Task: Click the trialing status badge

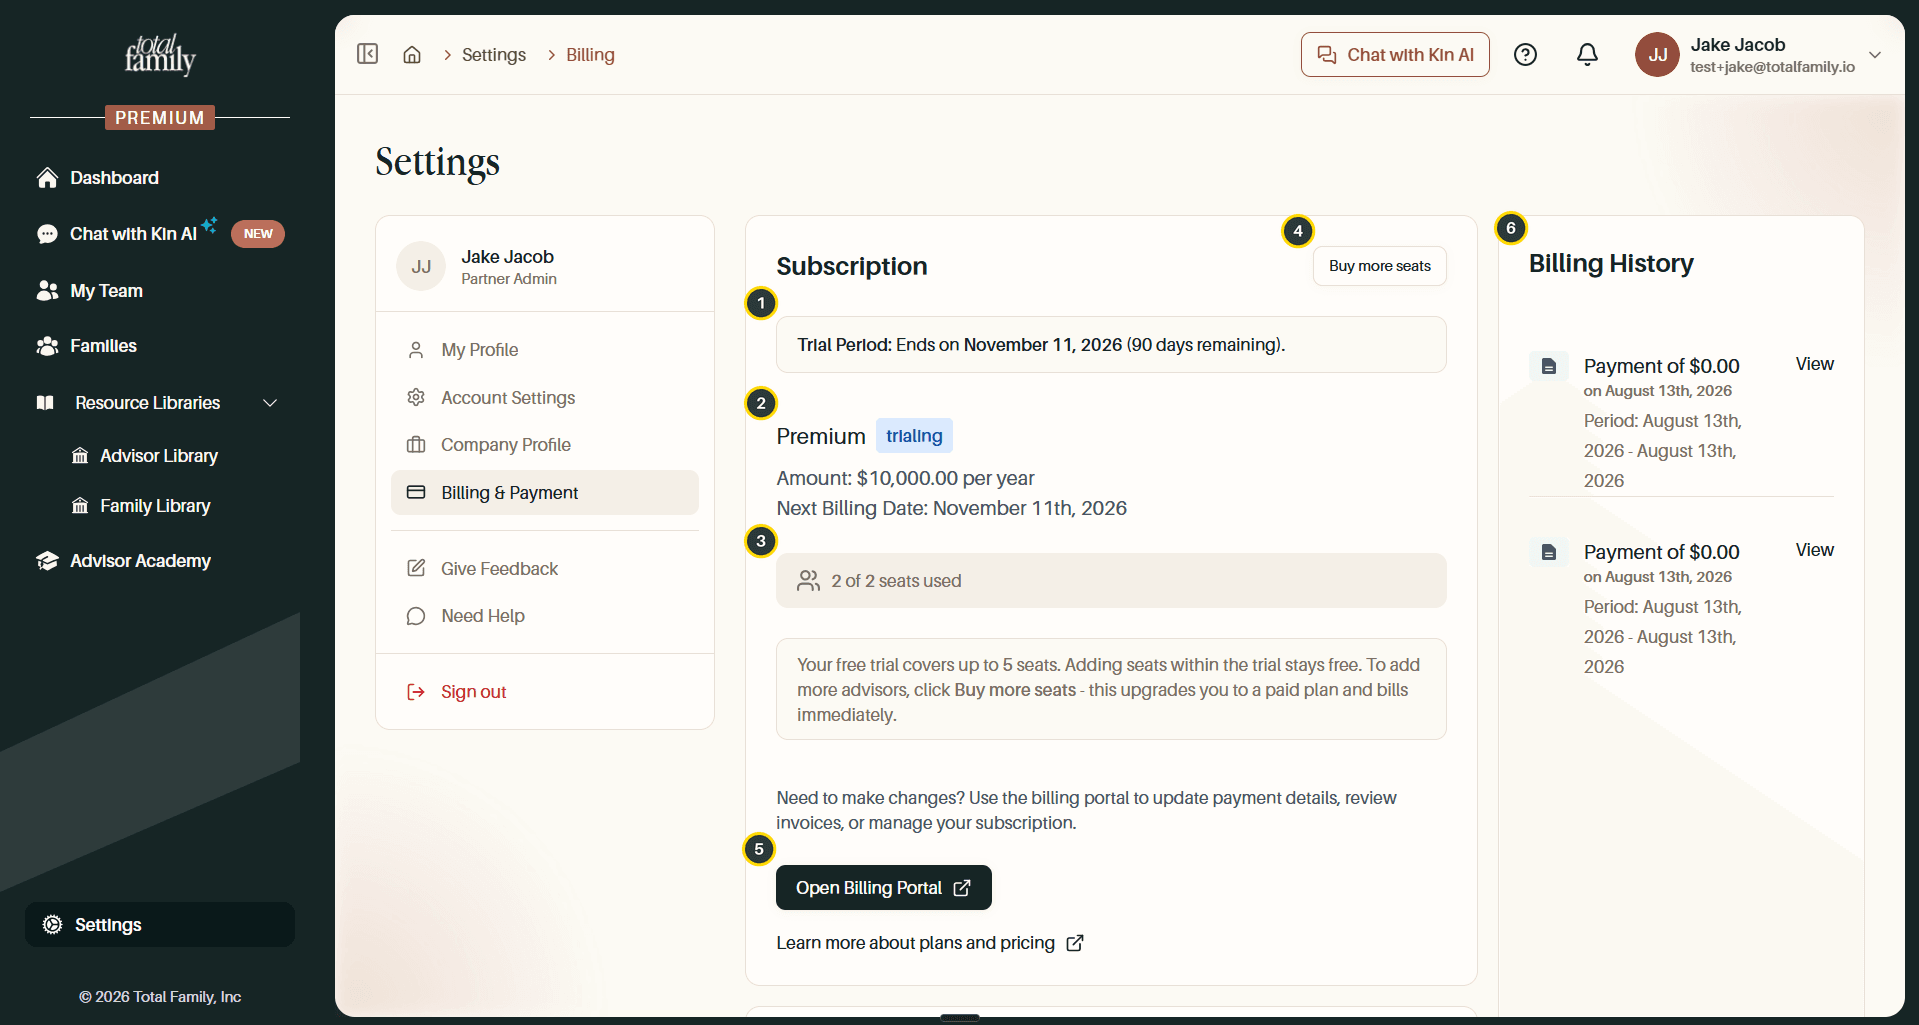Action: click(x=914, y=436)
